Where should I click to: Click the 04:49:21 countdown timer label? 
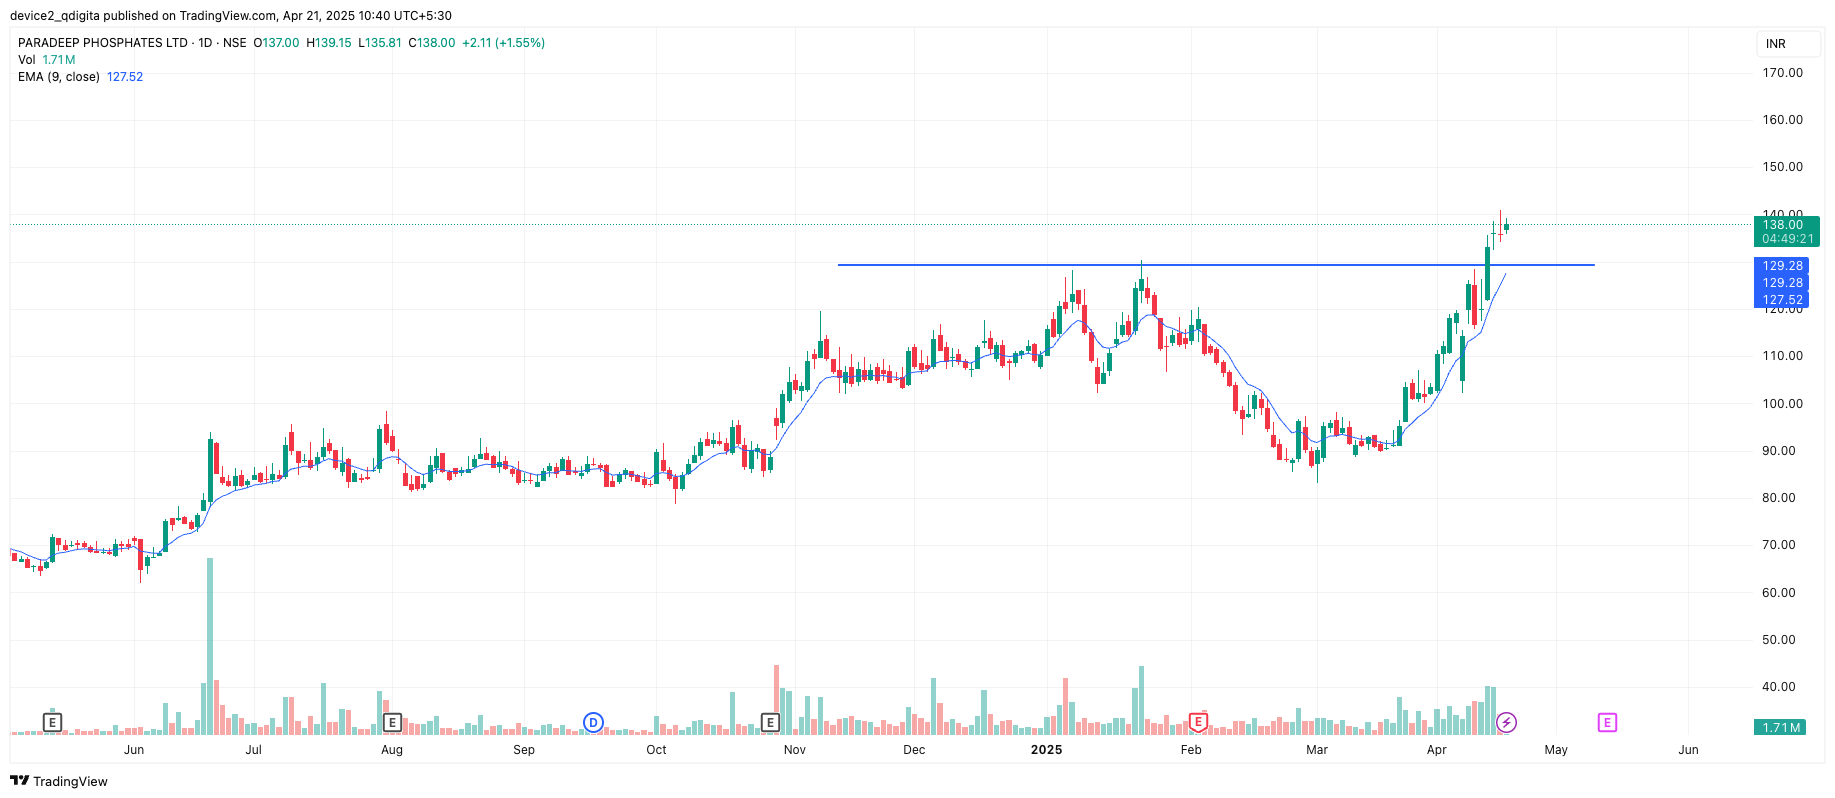pyautogui.click(x=1787, y=239)
